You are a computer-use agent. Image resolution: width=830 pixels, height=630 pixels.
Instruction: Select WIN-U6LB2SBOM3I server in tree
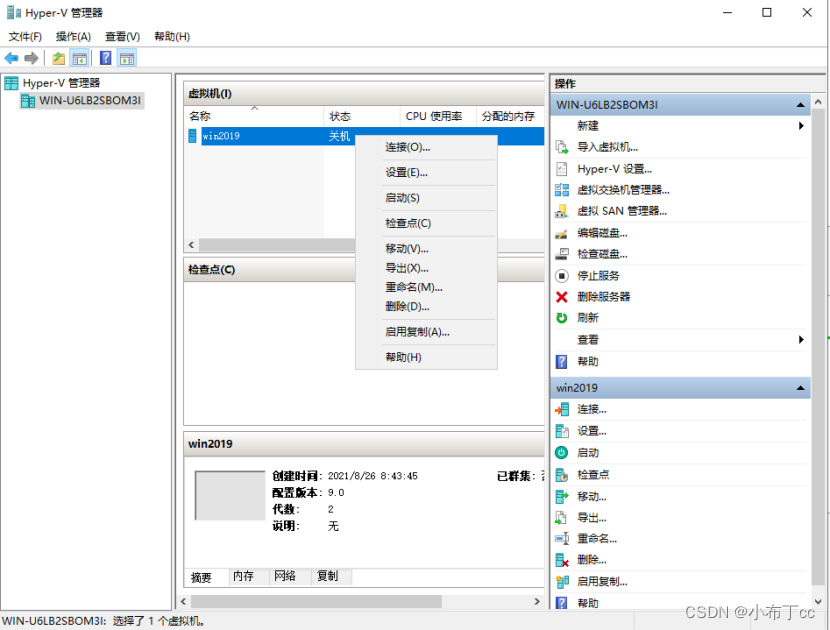[x=90, y=101]
